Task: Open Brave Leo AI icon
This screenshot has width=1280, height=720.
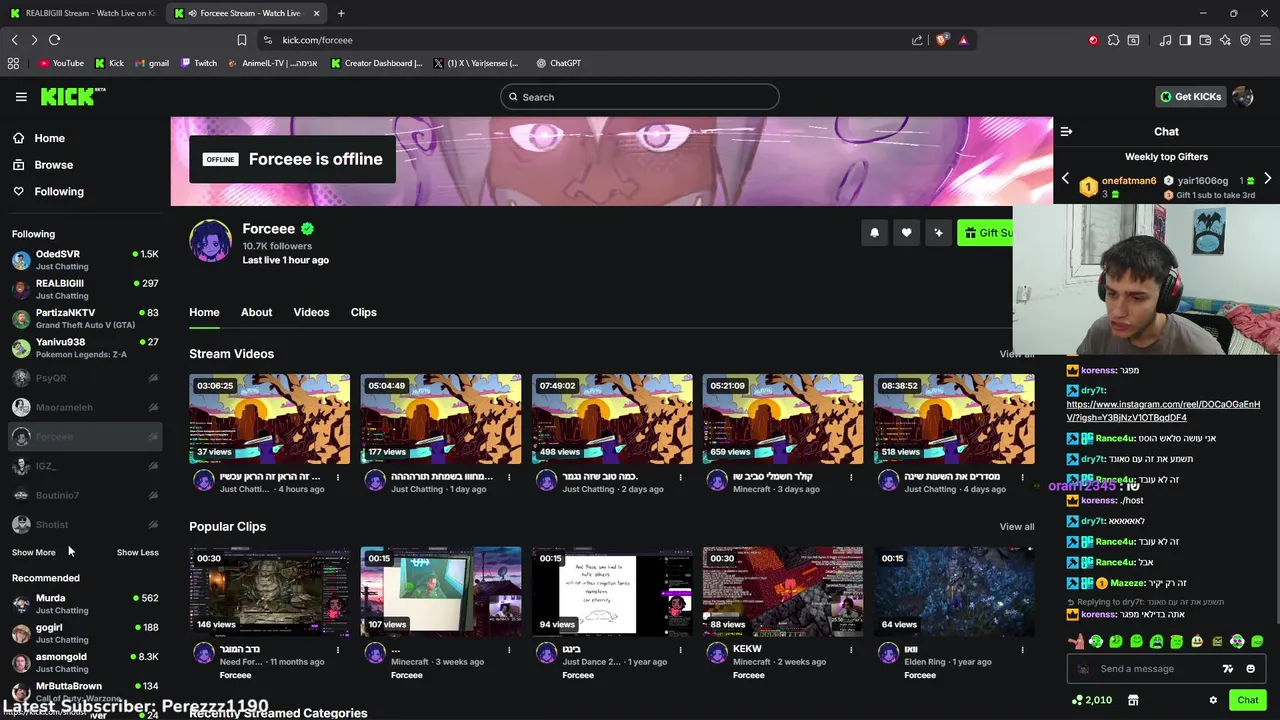Action: pyautogui.click(x=1225, y=40)
